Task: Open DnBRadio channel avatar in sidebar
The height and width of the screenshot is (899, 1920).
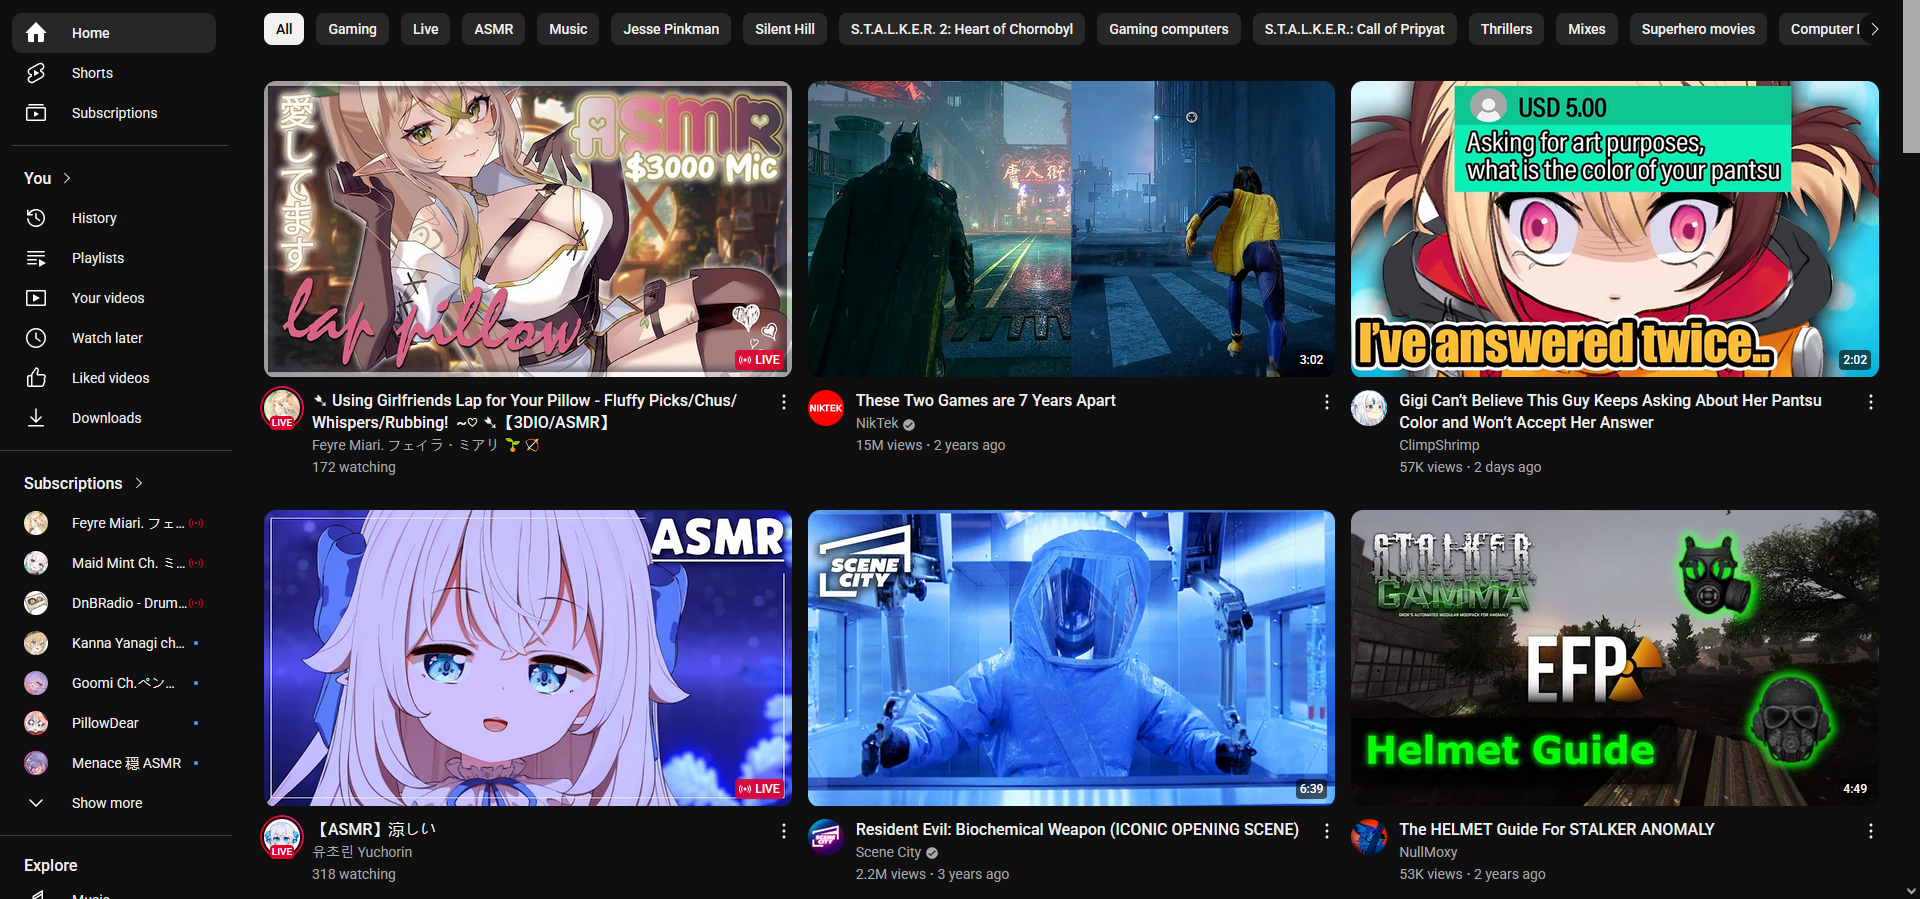Action: [x=36, y=603]
